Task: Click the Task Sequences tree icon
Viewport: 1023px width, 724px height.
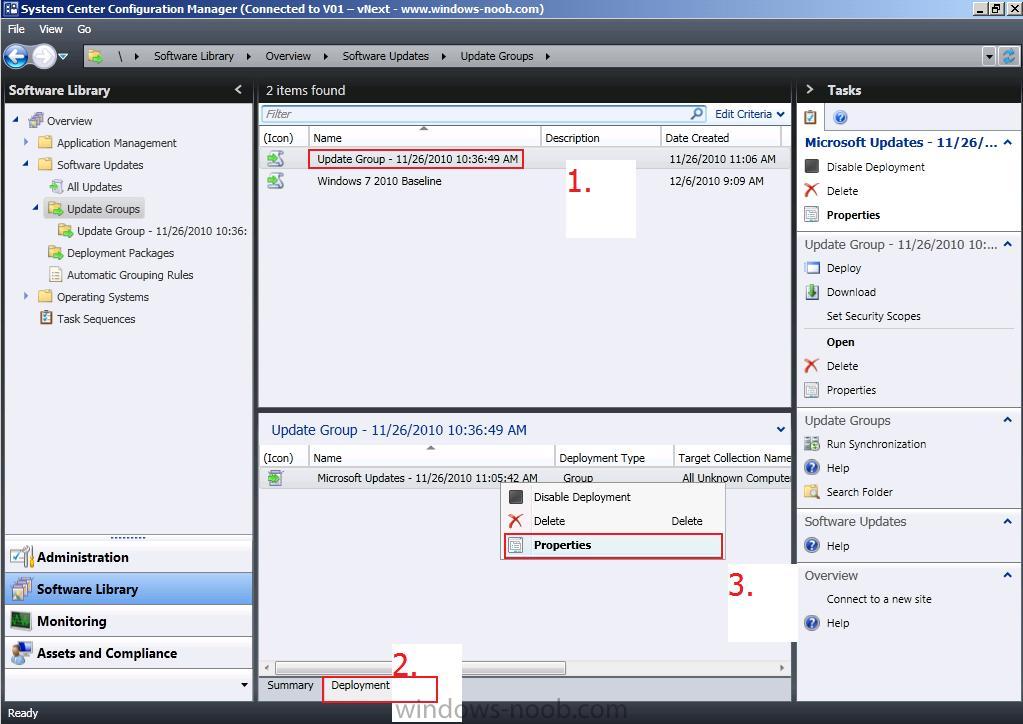Action: 46,318
